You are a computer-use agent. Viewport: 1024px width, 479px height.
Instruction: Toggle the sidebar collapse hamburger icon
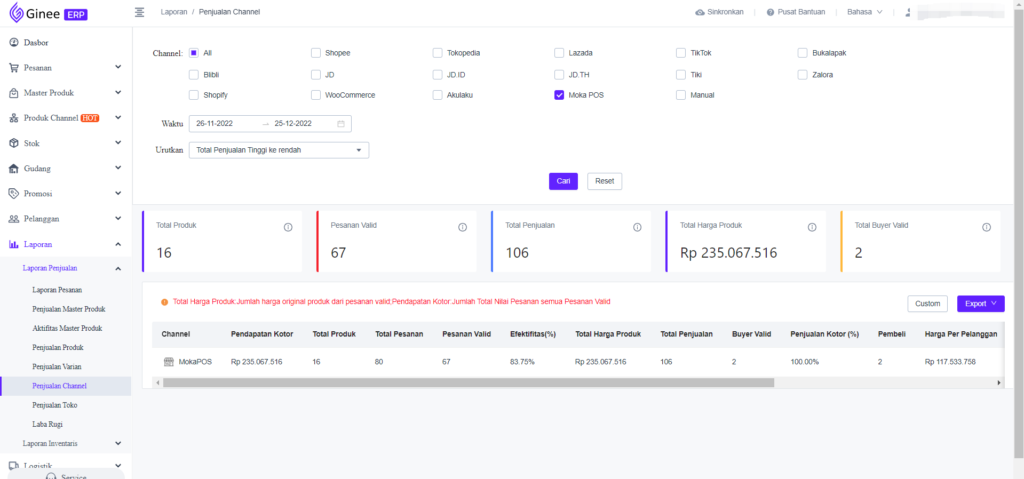point(139,12)
